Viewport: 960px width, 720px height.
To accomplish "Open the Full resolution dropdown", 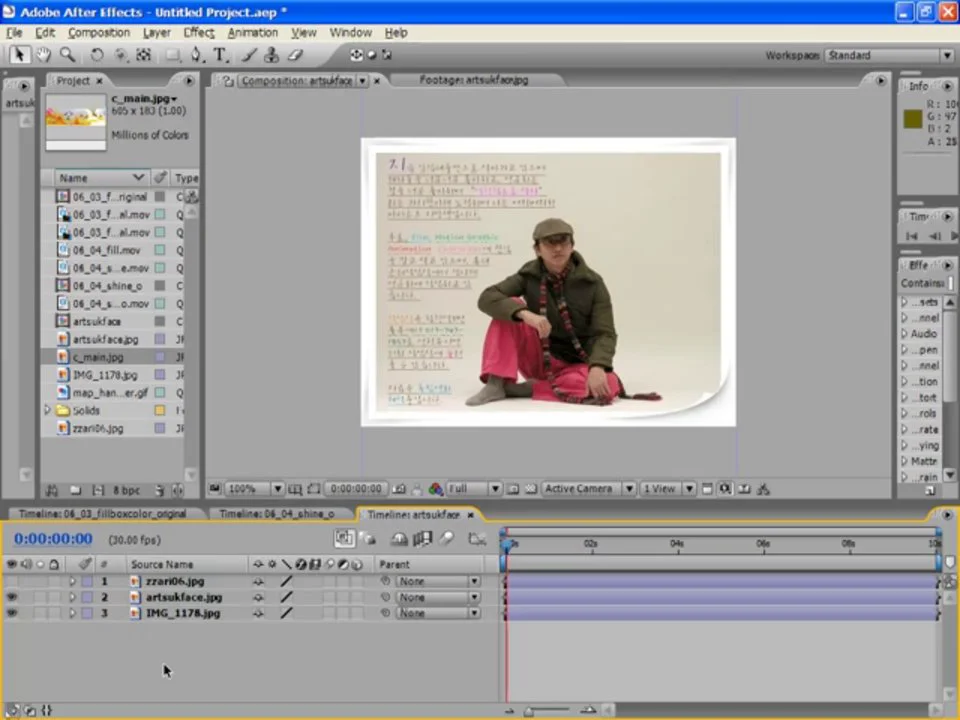I will (x=474, y=489).
